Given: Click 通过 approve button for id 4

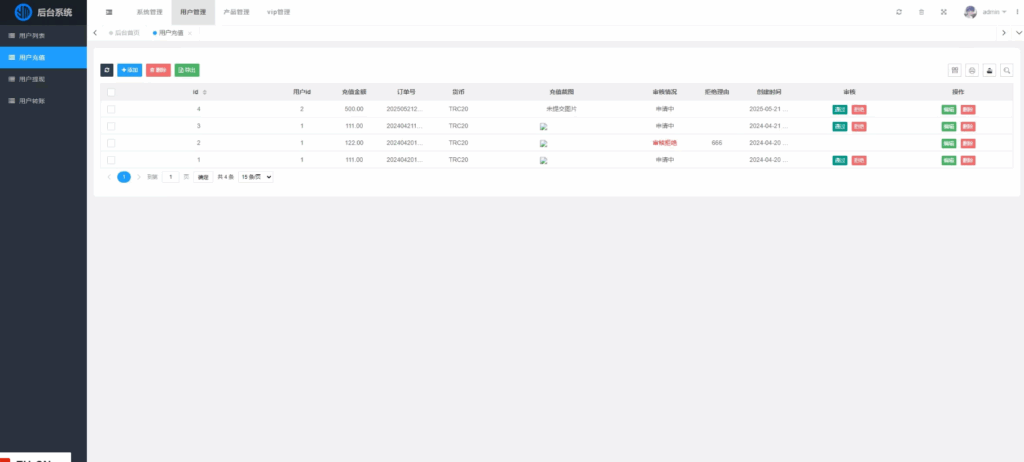Looking at the screenshot, I should coord(839,109).
